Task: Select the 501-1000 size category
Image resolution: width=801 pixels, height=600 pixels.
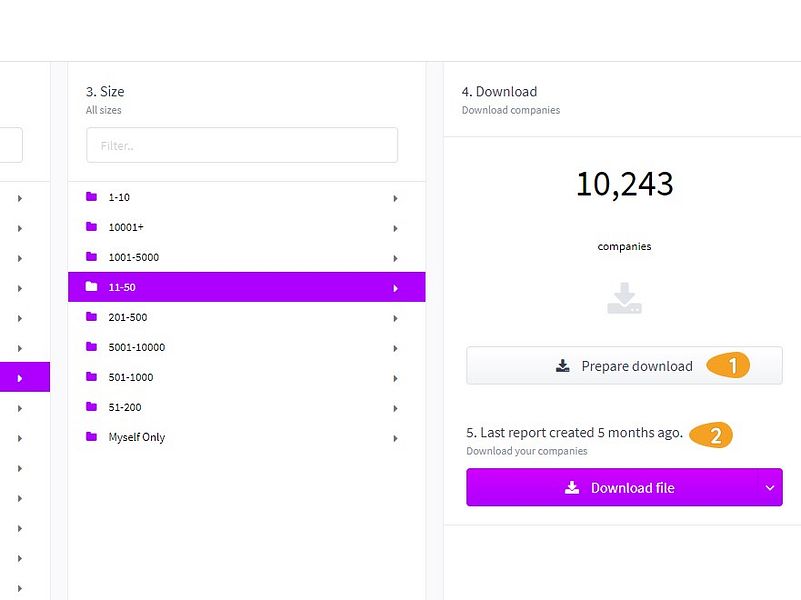Action: 247,377
